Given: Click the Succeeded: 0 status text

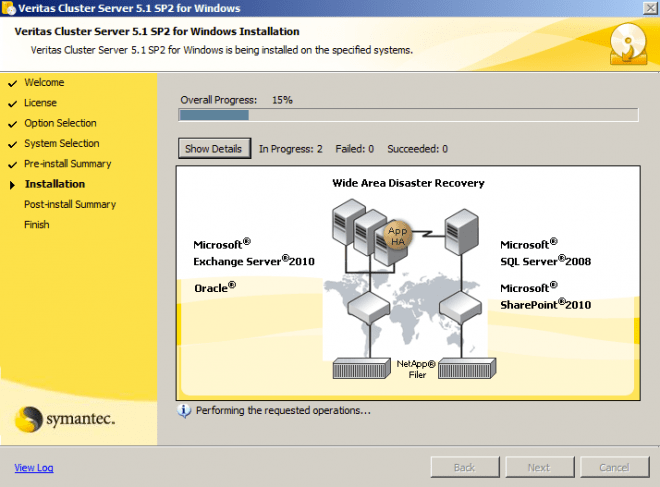Looking at the screenshot, I should click(418, 149).
